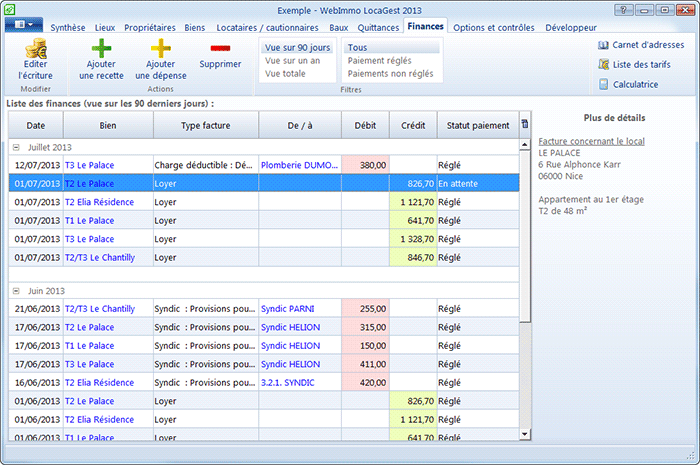Open the application menu dropdown button
This screenshot has width=700, height=465.
coord(24,25)
